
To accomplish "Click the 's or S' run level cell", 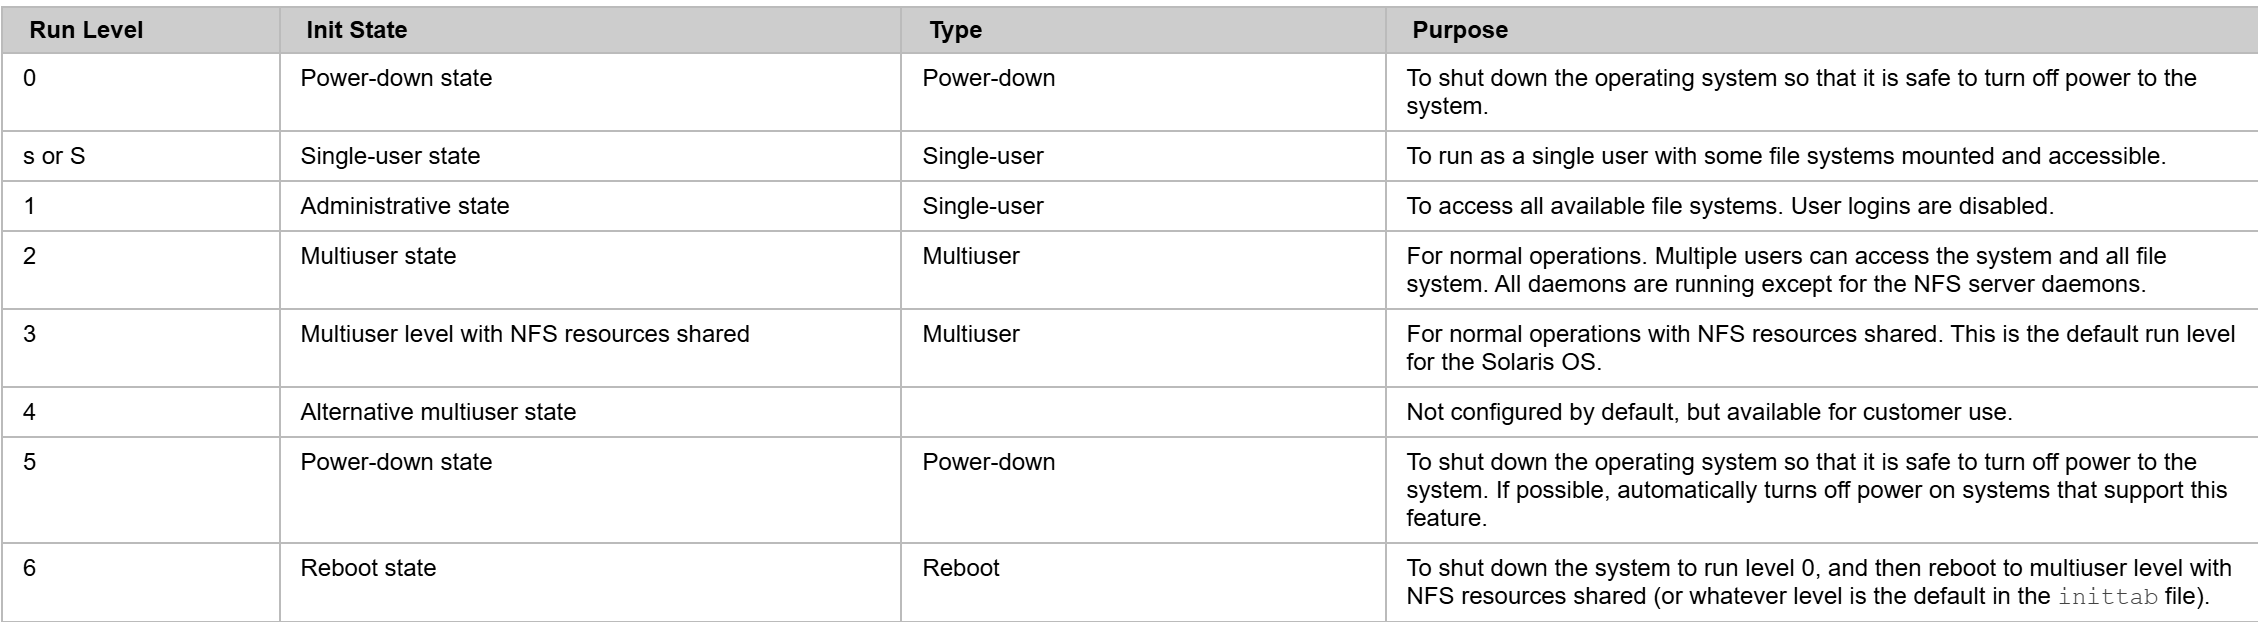I will [54, 156].
